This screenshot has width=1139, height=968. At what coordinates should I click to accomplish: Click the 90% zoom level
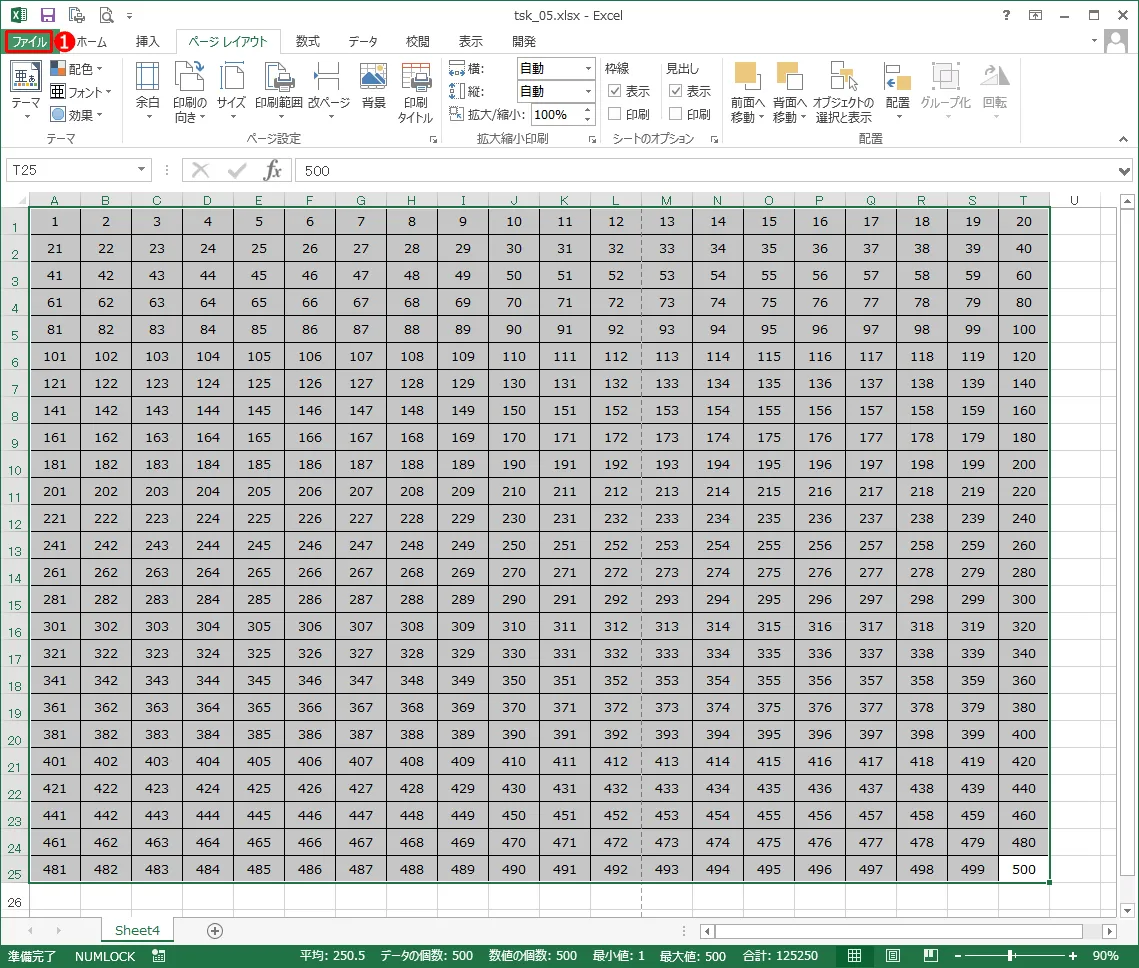(1105, 956)
